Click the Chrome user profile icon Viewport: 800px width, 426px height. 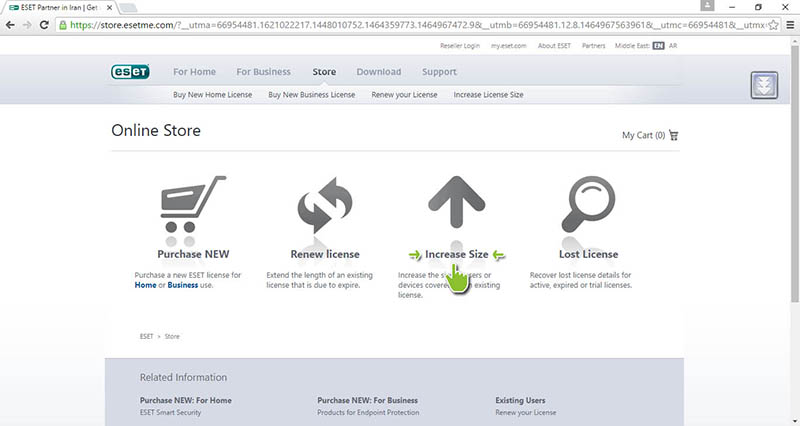707,5
